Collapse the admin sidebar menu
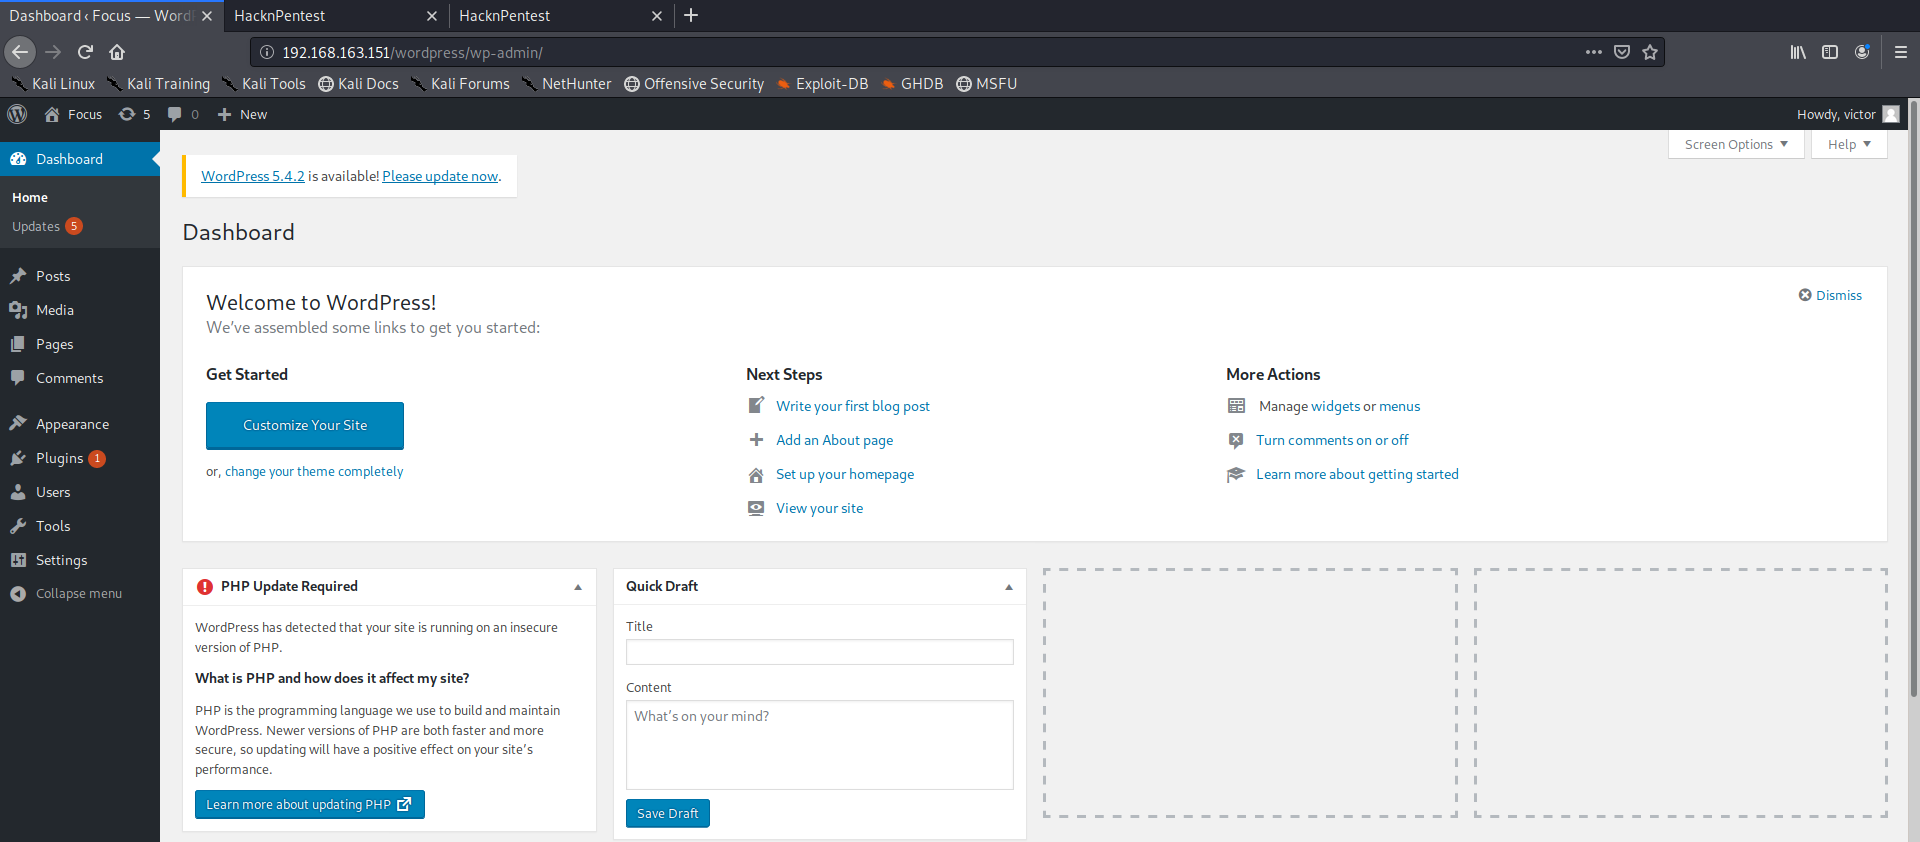This screenshot has height=842, width=1920. (80, 593)
